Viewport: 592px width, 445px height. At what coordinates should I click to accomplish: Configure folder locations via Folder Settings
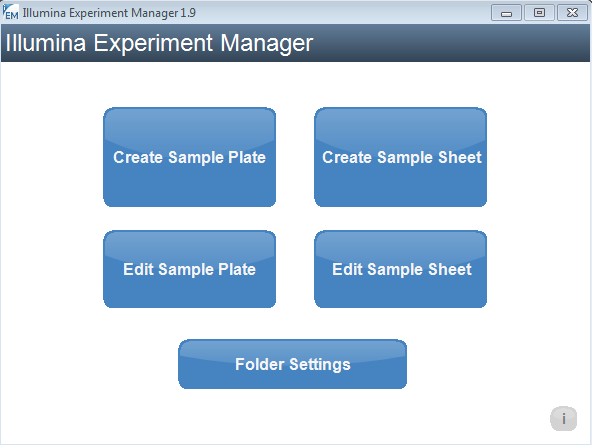(x=293, y=364)
